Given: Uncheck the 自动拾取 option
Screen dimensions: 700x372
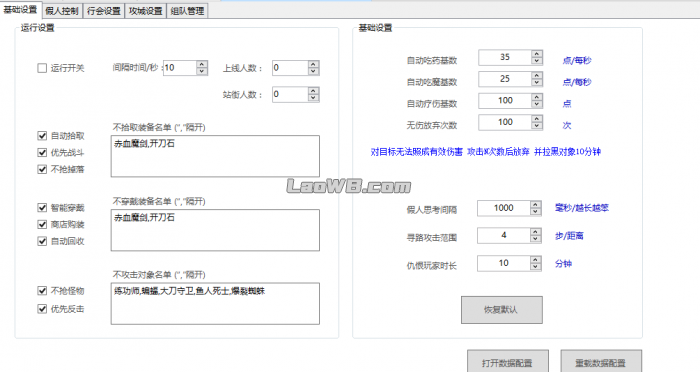Looking at the screenshot, I should (x=42, y=136).
